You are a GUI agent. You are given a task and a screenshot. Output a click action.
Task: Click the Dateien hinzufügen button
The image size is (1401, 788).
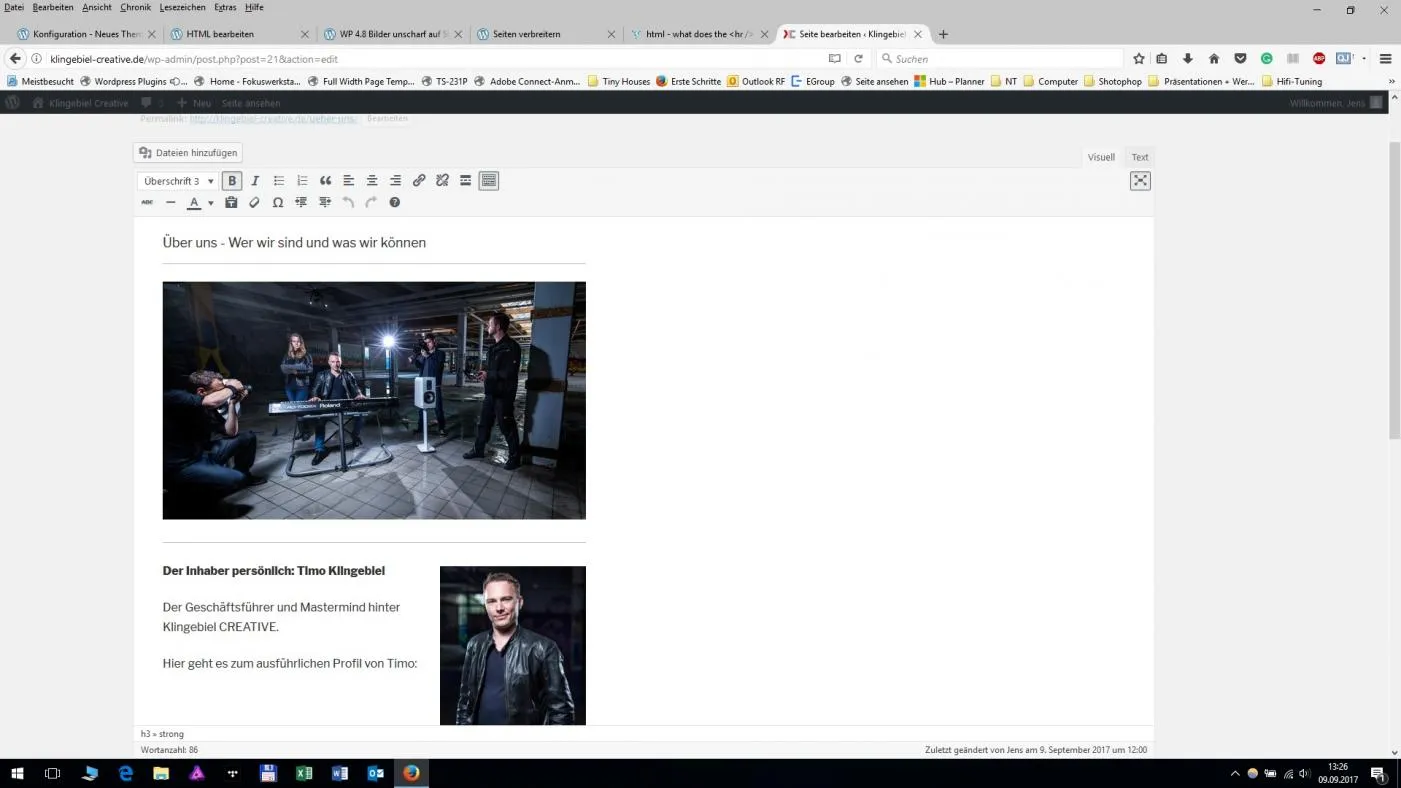click(188, 153)
